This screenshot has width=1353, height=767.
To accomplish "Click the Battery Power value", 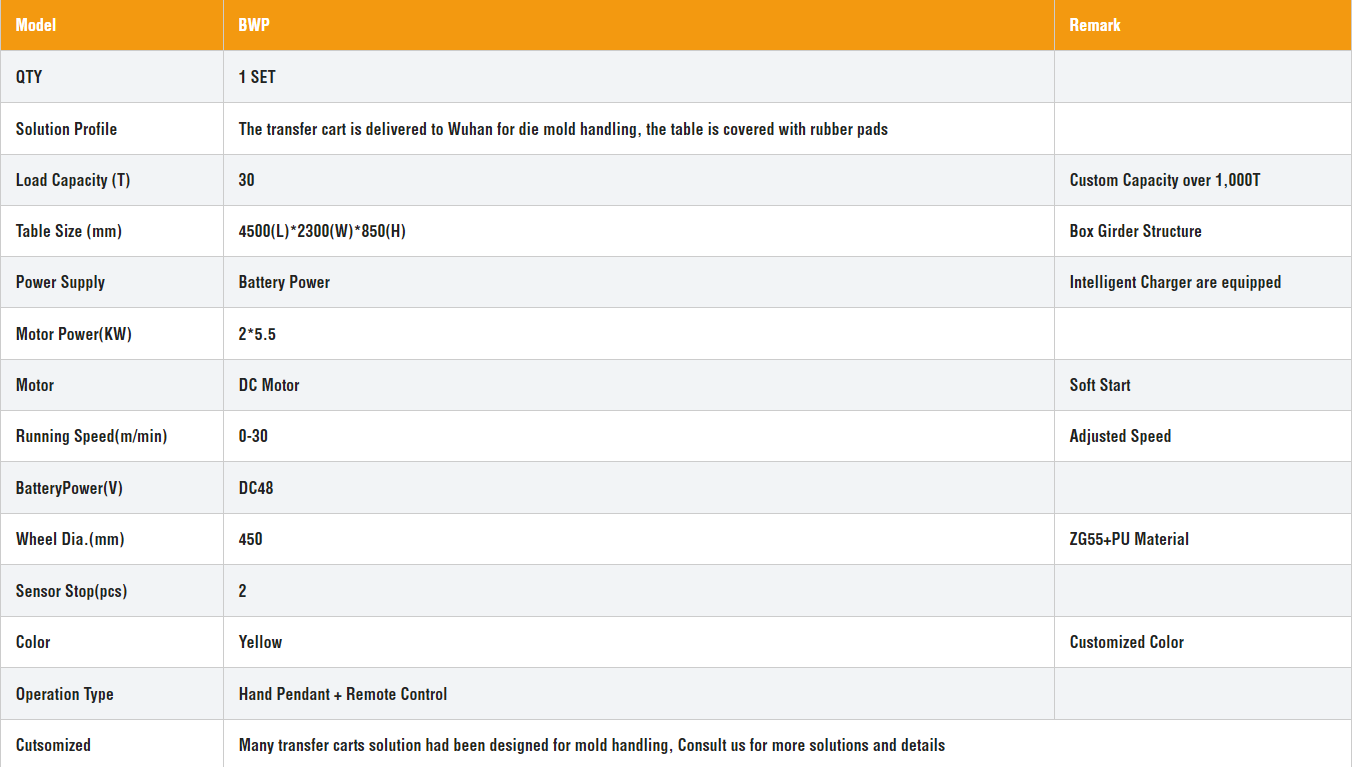I will click(284, 282).
